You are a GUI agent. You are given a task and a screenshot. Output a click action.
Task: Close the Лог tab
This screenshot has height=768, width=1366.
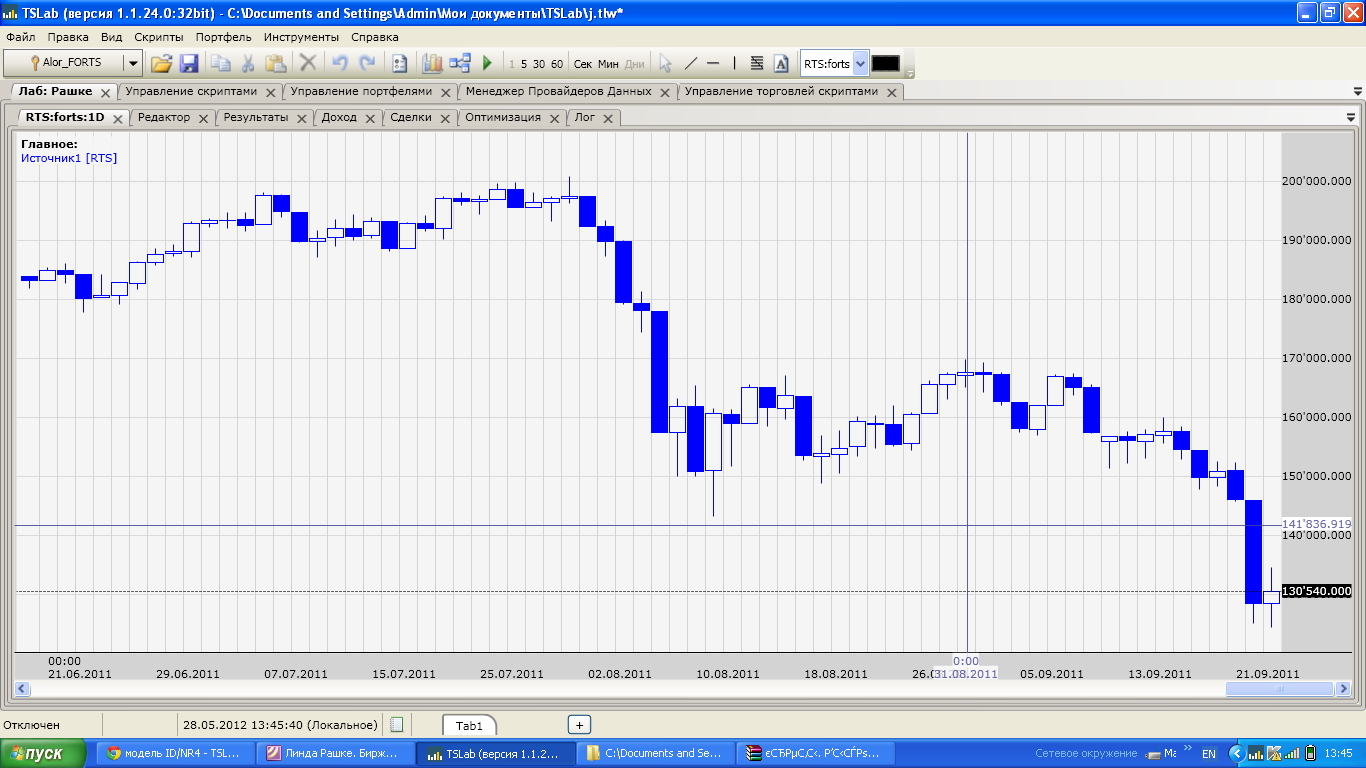coord(609,118)
